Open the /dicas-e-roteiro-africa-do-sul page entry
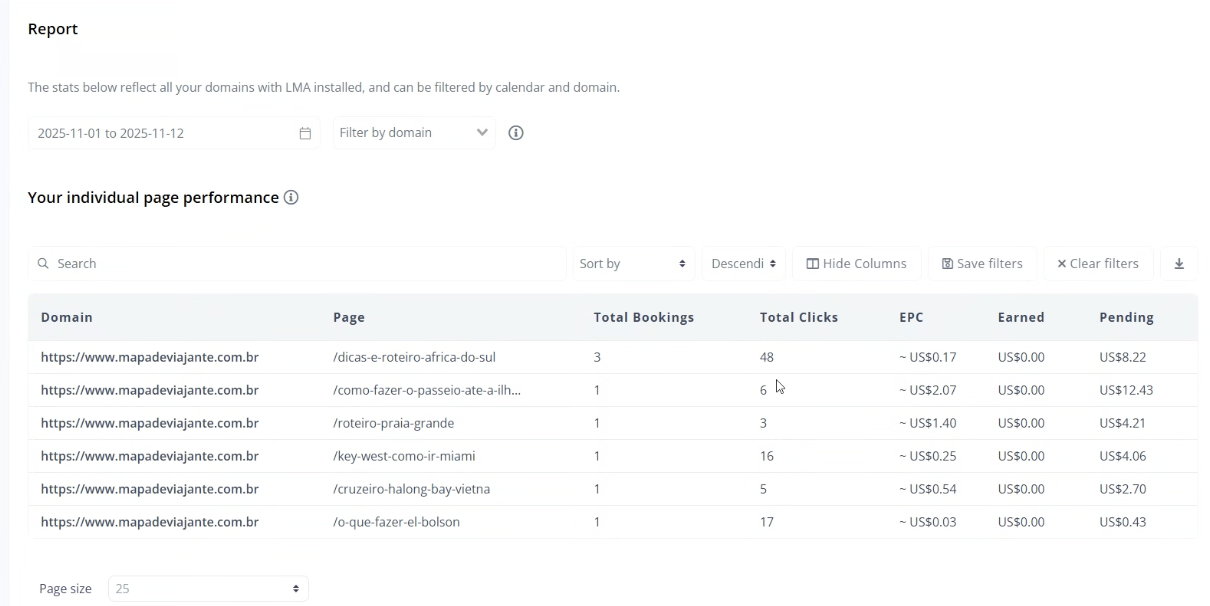This screenshot has height=606, width=1210. click(414, 357)
